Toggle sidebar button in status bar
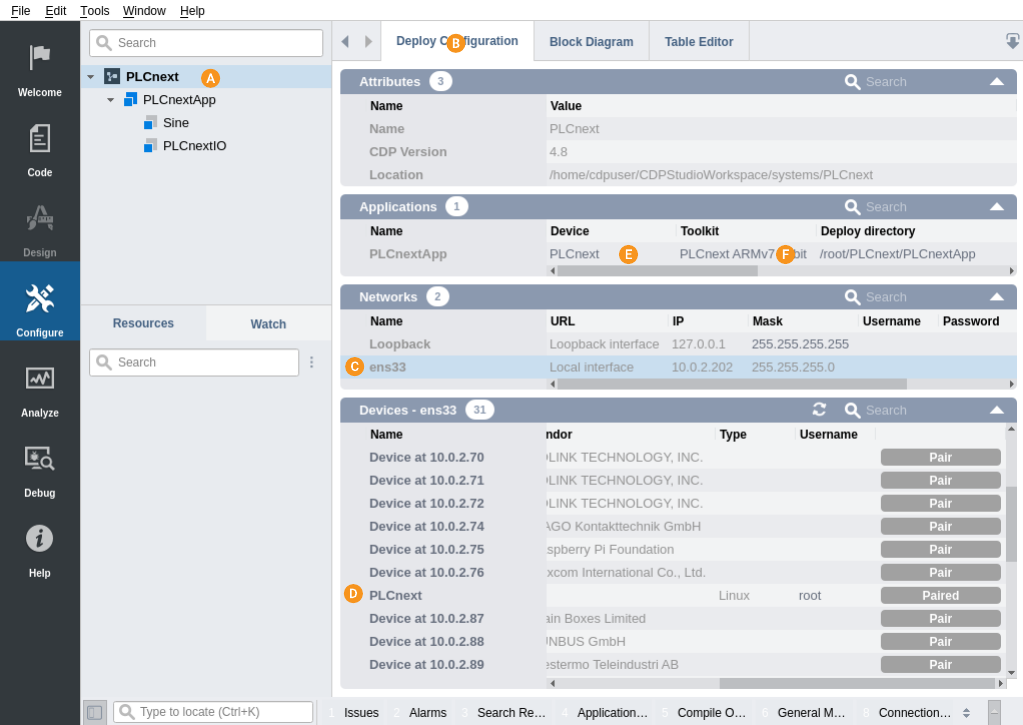The width and height of the screenshot is (1023, 725). 94,712
